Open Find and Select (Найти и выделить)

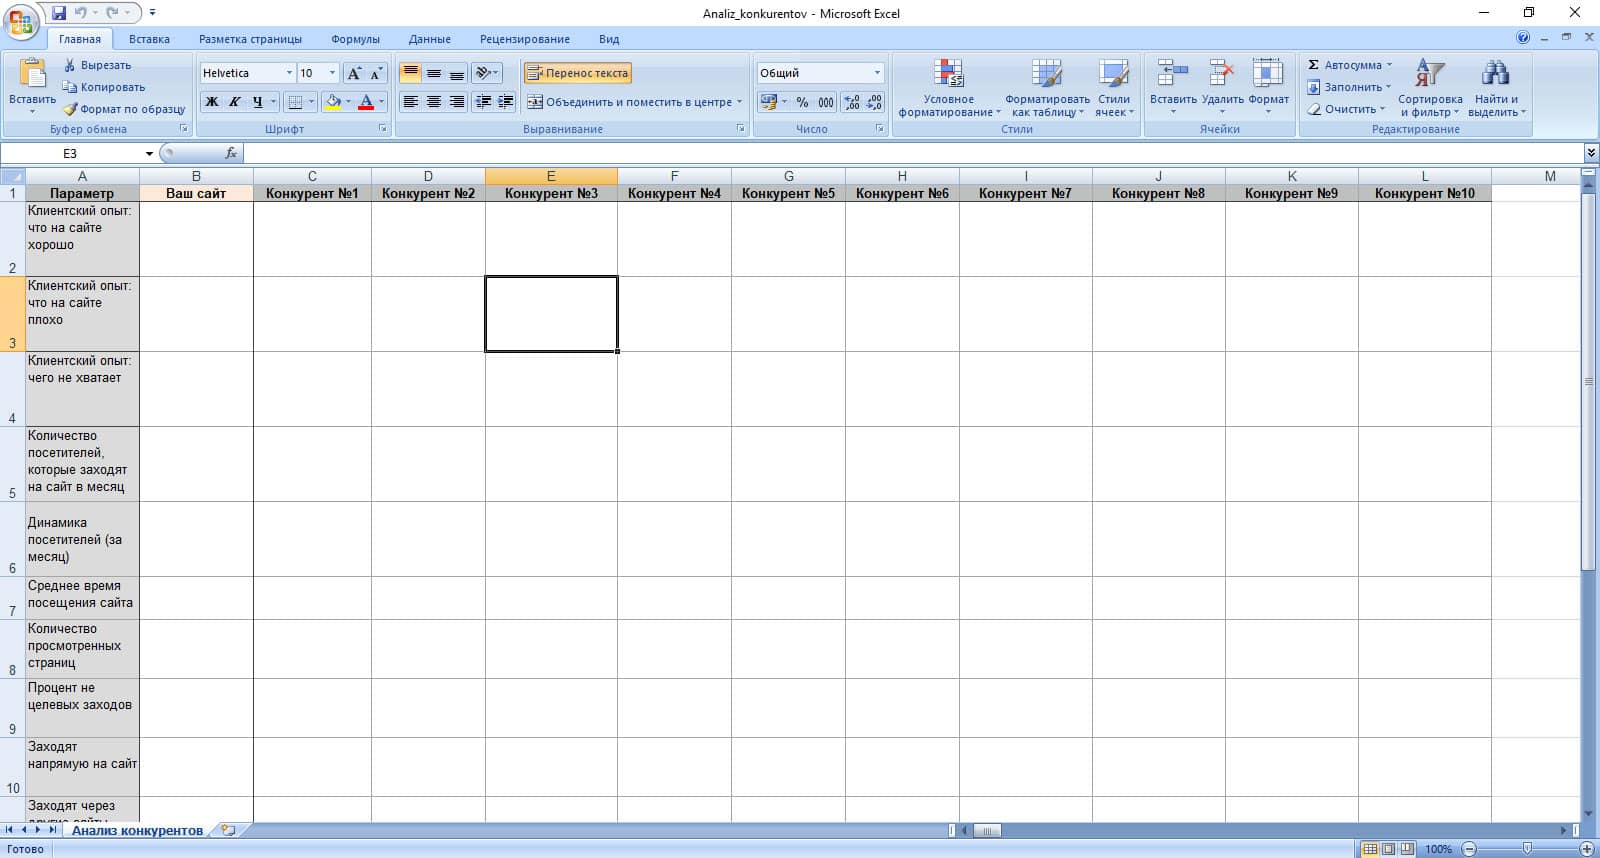click(1496, 88)
